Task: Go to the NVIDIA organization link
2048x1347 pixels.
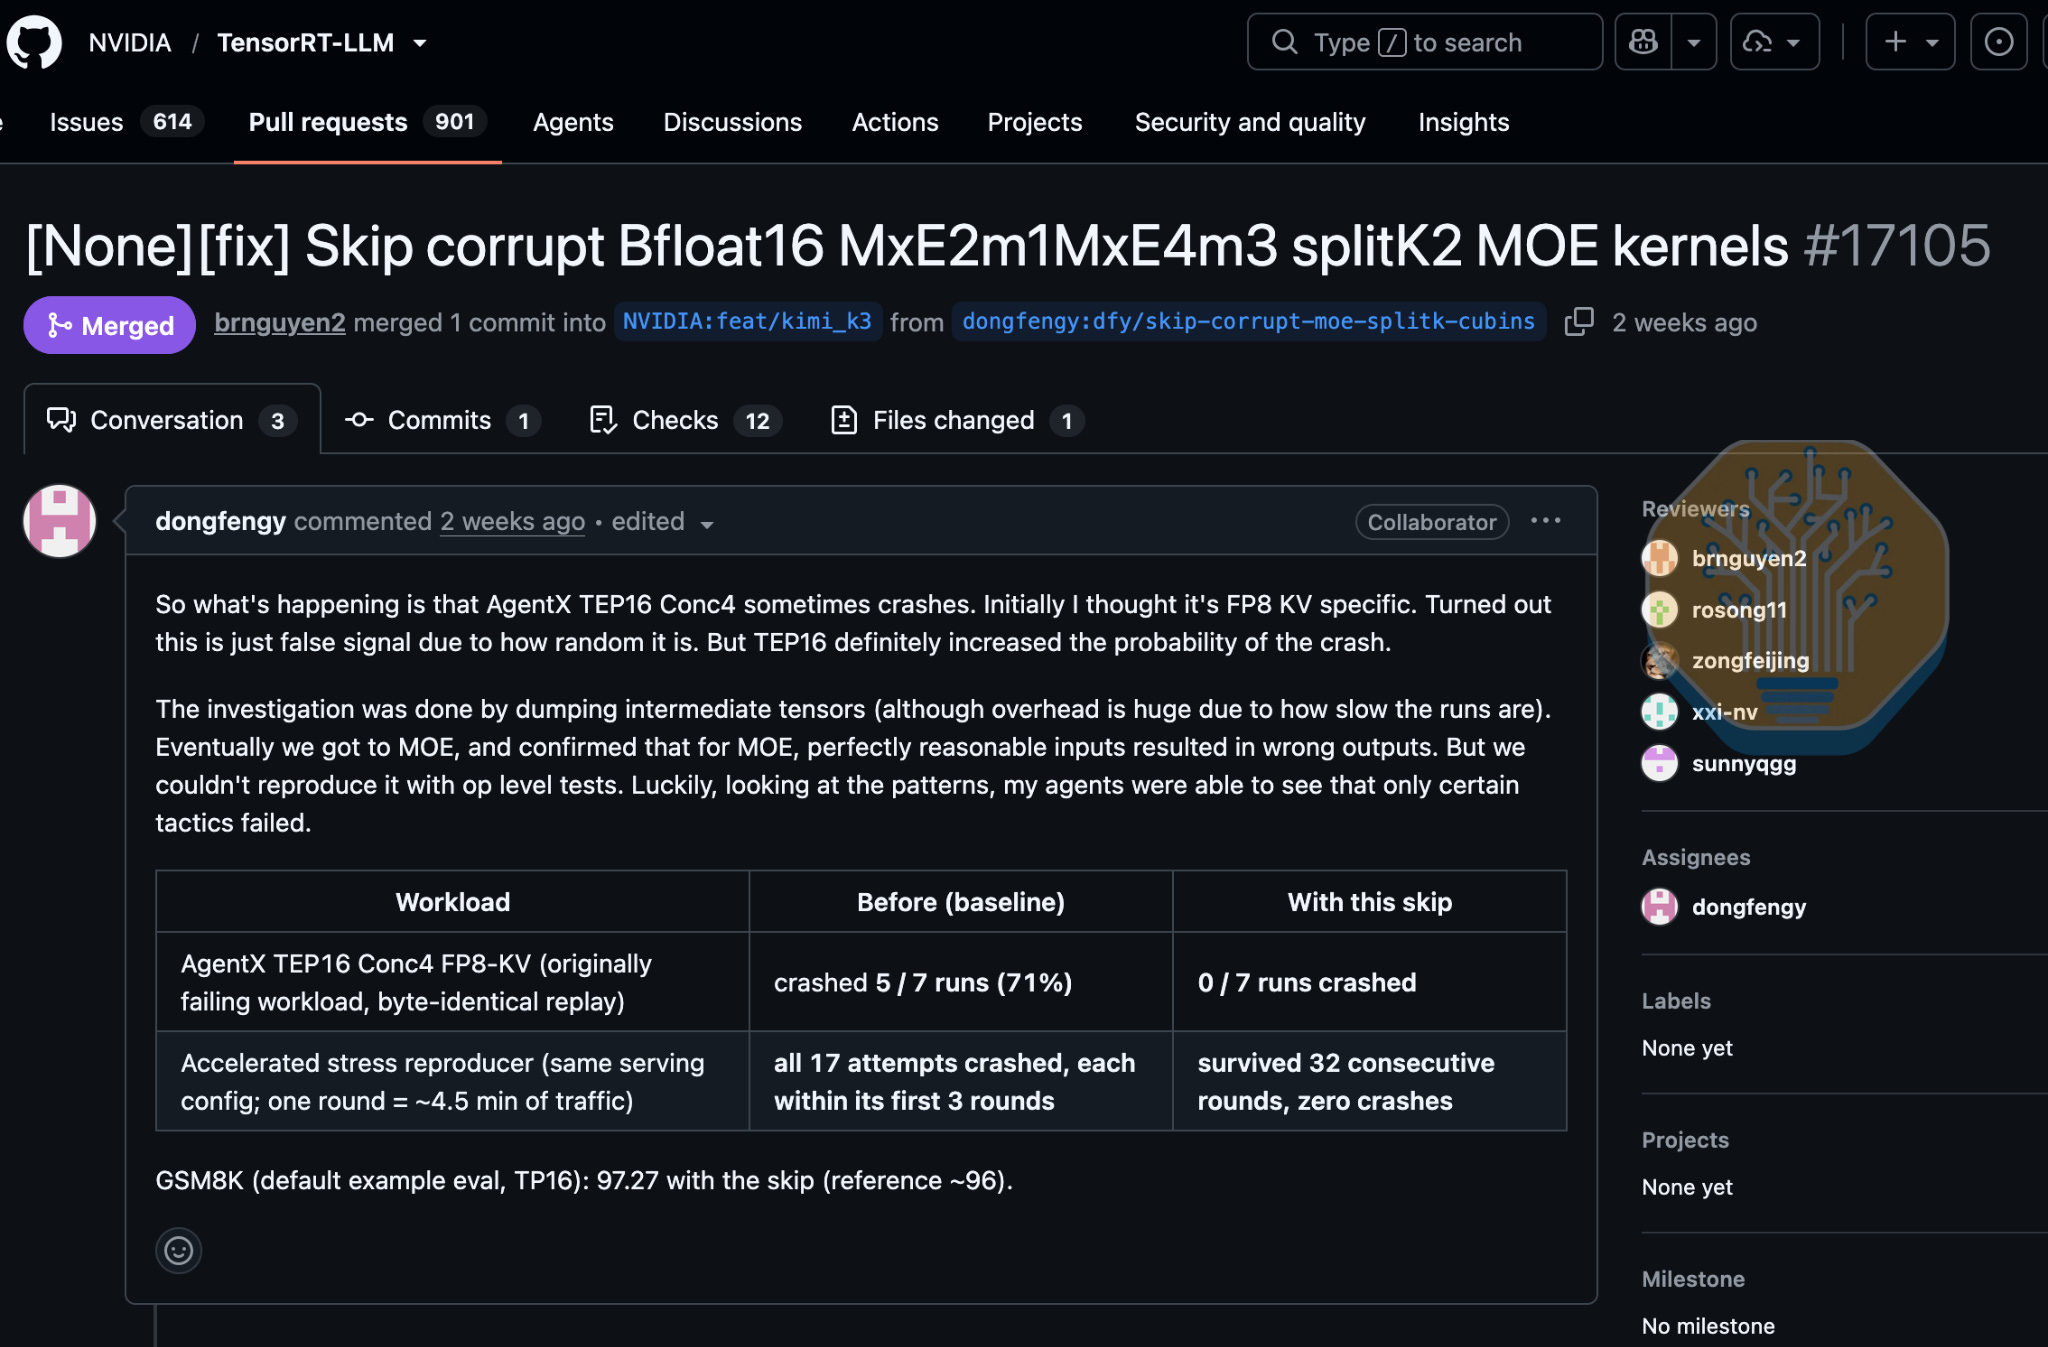Action: click(x=130, y=43)
